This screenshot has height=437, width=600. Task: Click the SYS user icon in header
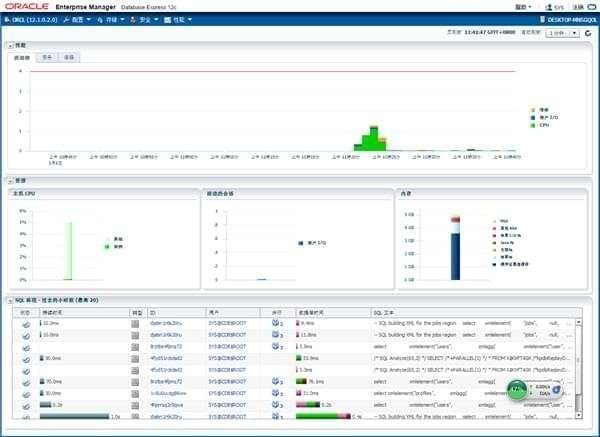tap(546, 6)
